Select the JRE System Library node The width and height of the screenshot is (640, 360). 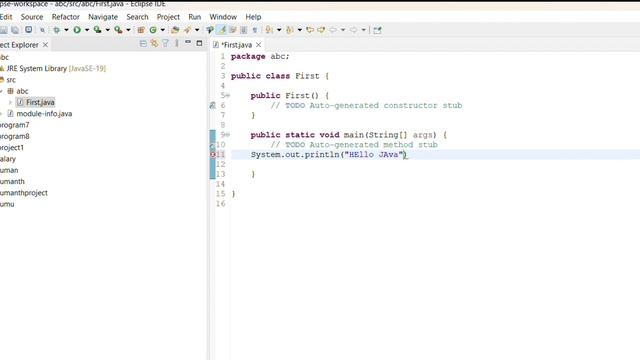56,69
